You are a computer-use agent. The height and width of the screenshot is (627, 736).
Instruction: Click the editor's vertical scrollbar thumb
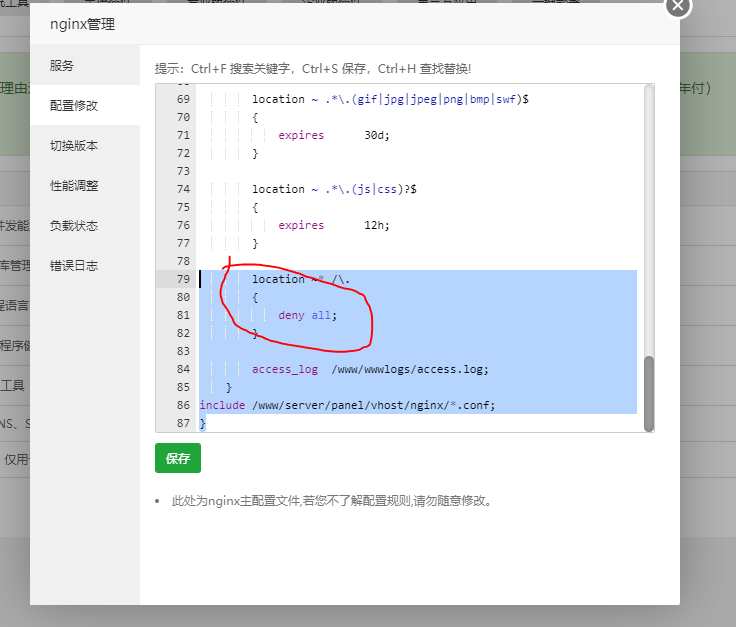pos(649,393)
